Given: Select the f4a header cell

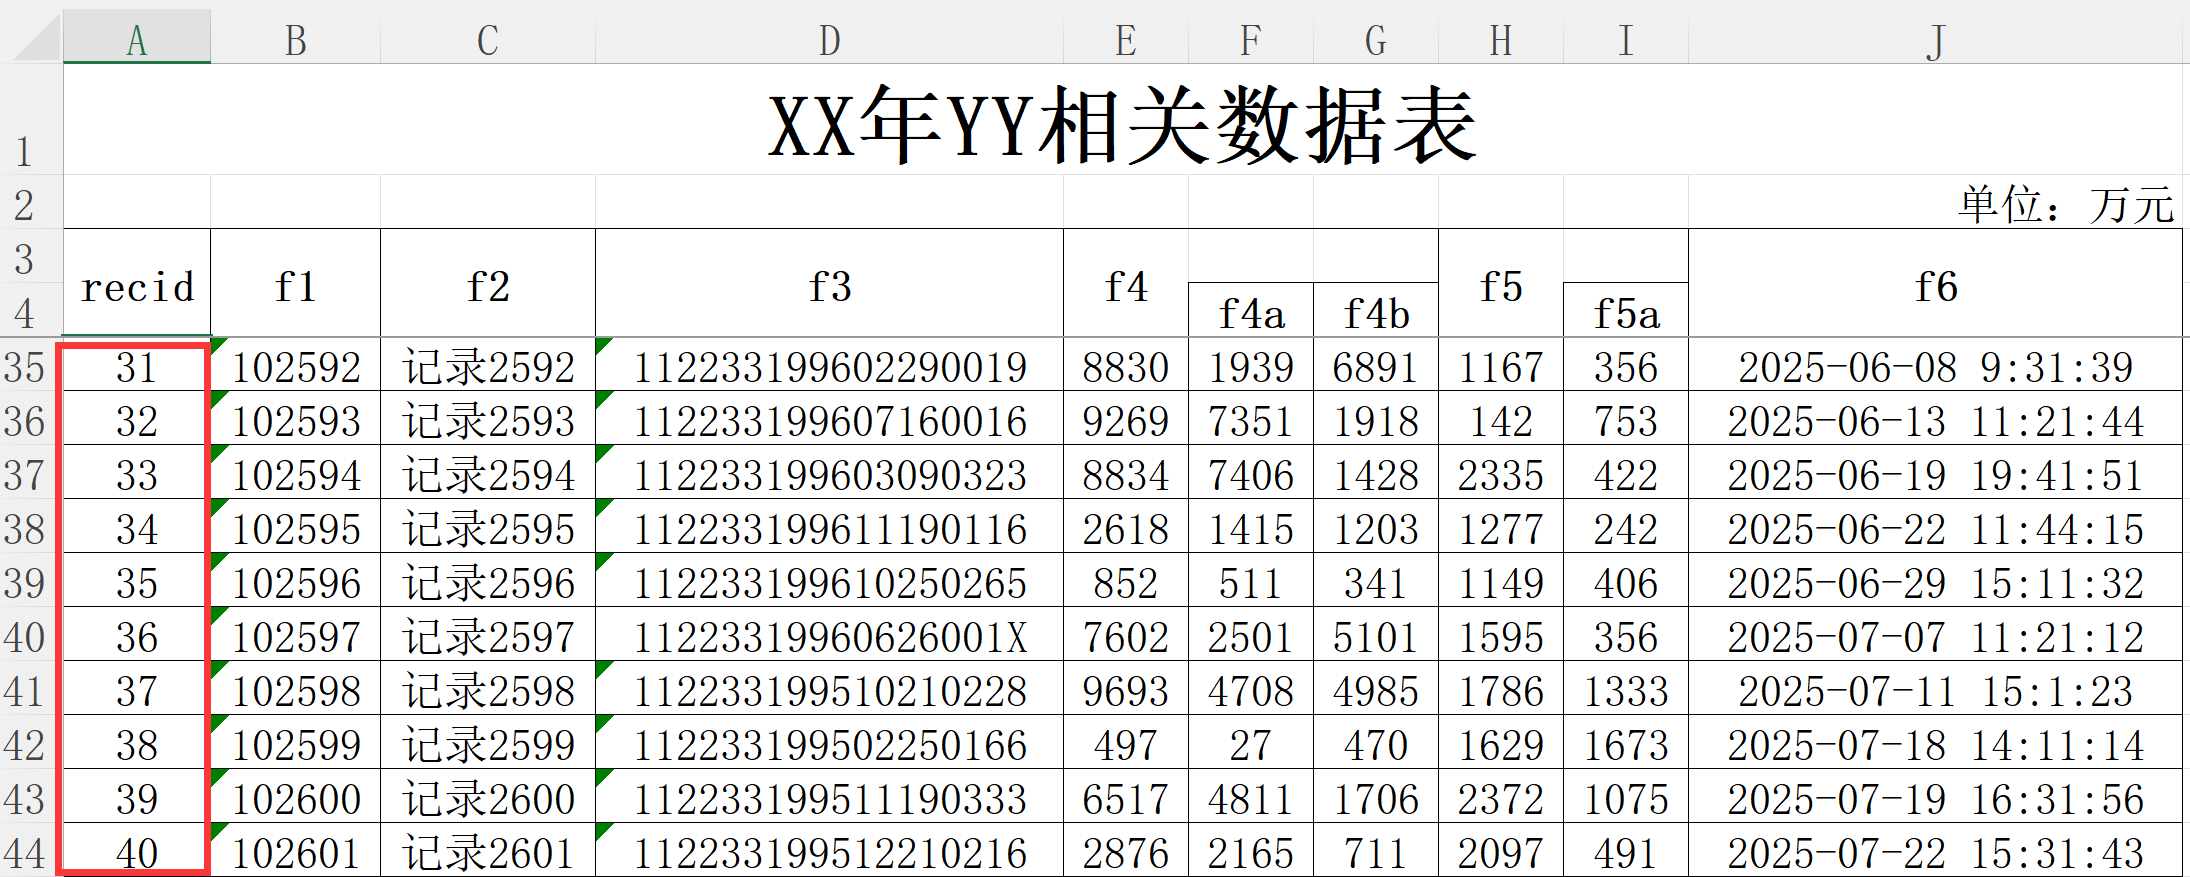Looking at the screenshot, I should click(x=1250, y=313).
